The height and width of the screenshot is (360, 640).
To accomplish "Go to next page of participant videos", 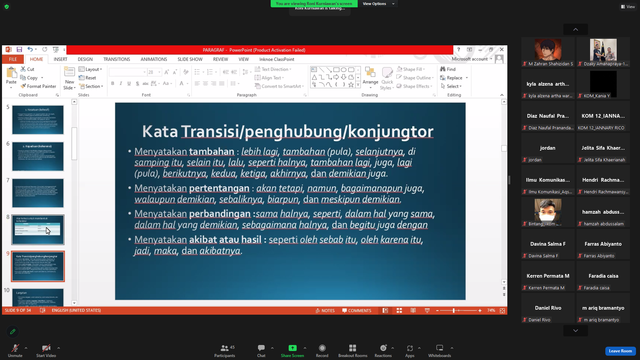I will coord(576,331).
